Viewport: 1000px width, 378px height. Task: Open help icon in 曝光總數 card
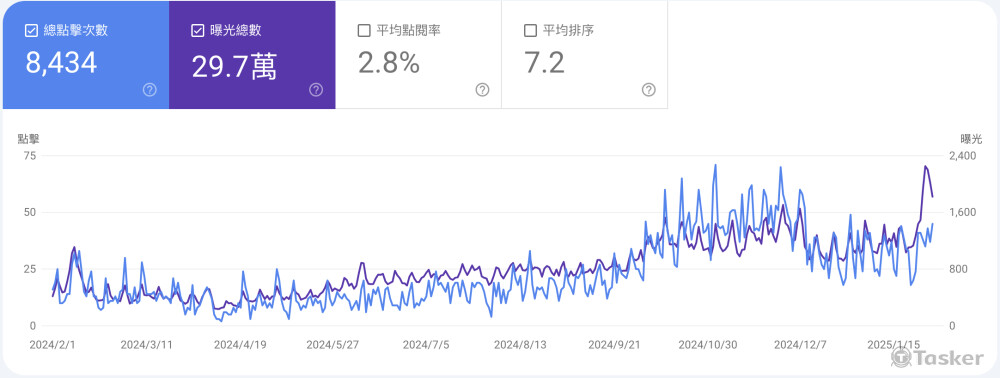[316, 90]
